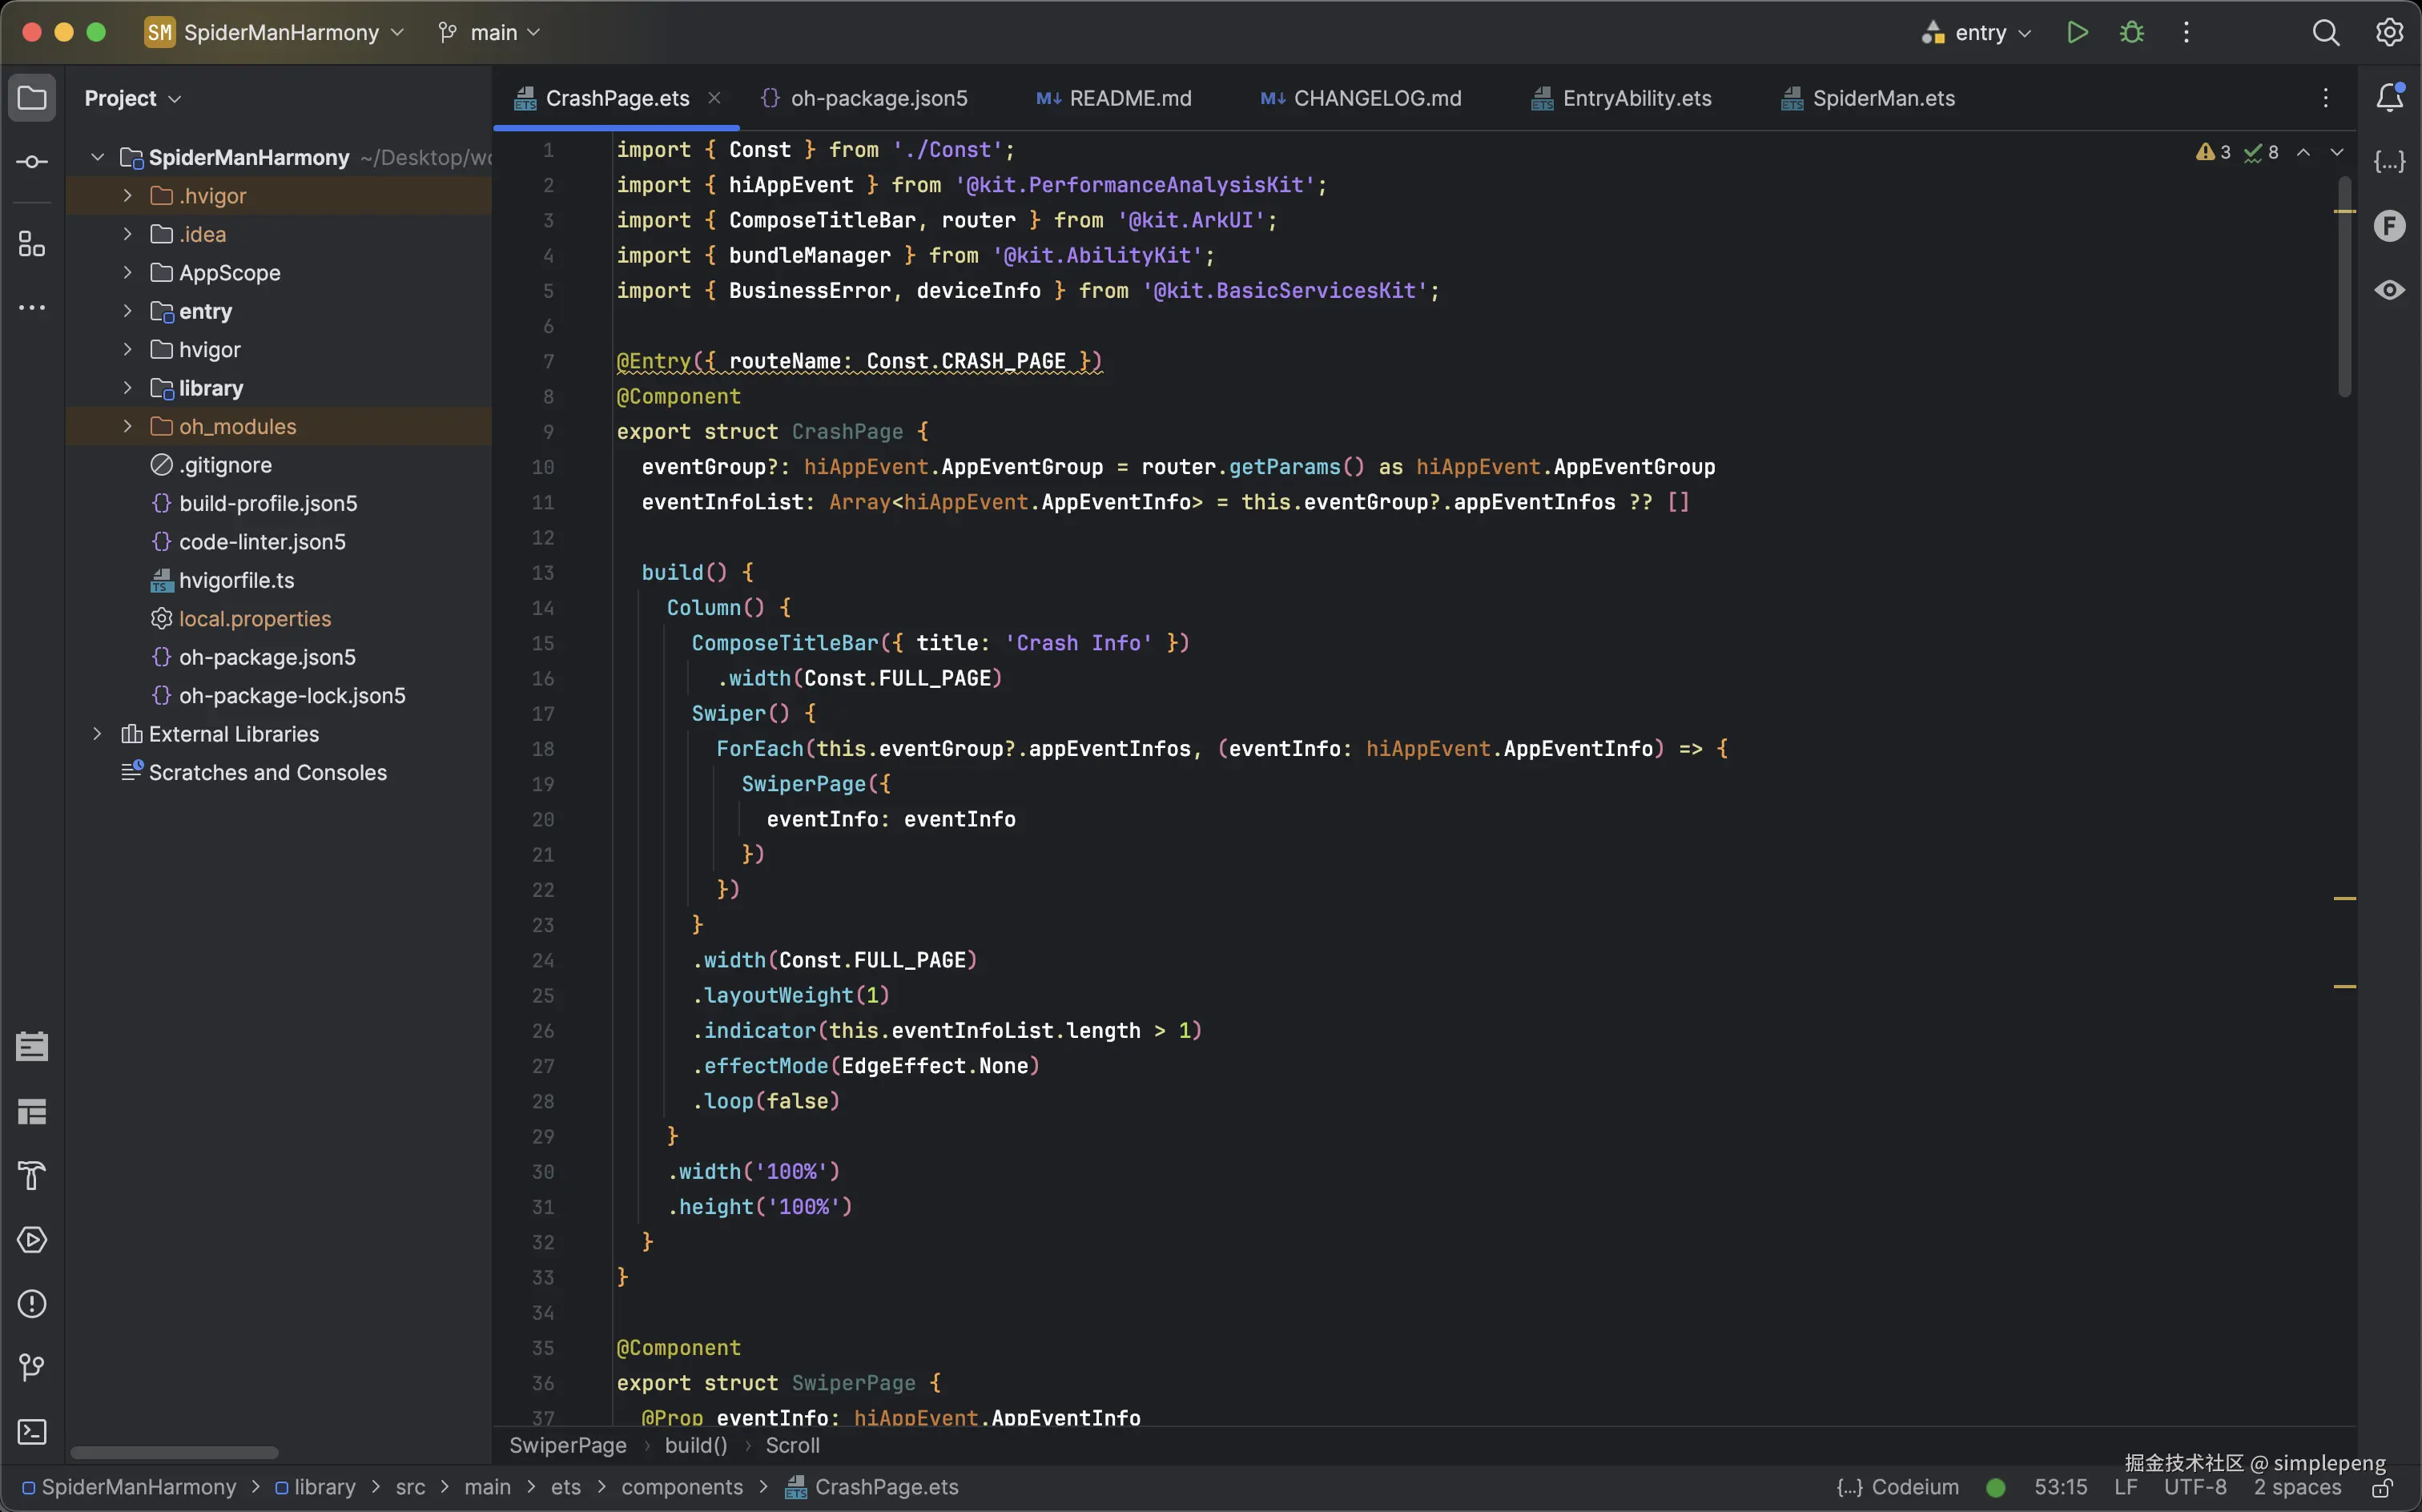This screenshot has width=2422, height=1512.
Task: Toggle the Previewer eye icon
Action: [2389, 290]
